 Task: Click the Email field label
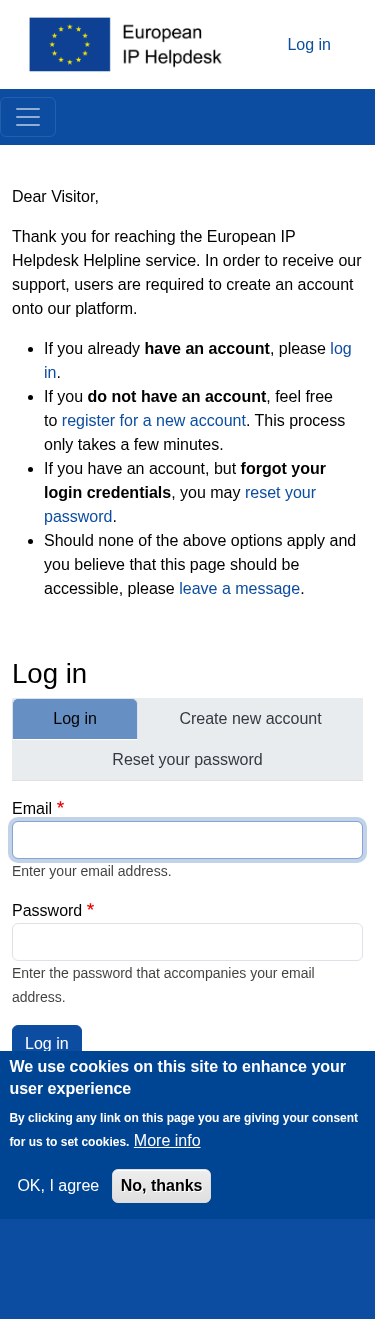pos(32,809)
